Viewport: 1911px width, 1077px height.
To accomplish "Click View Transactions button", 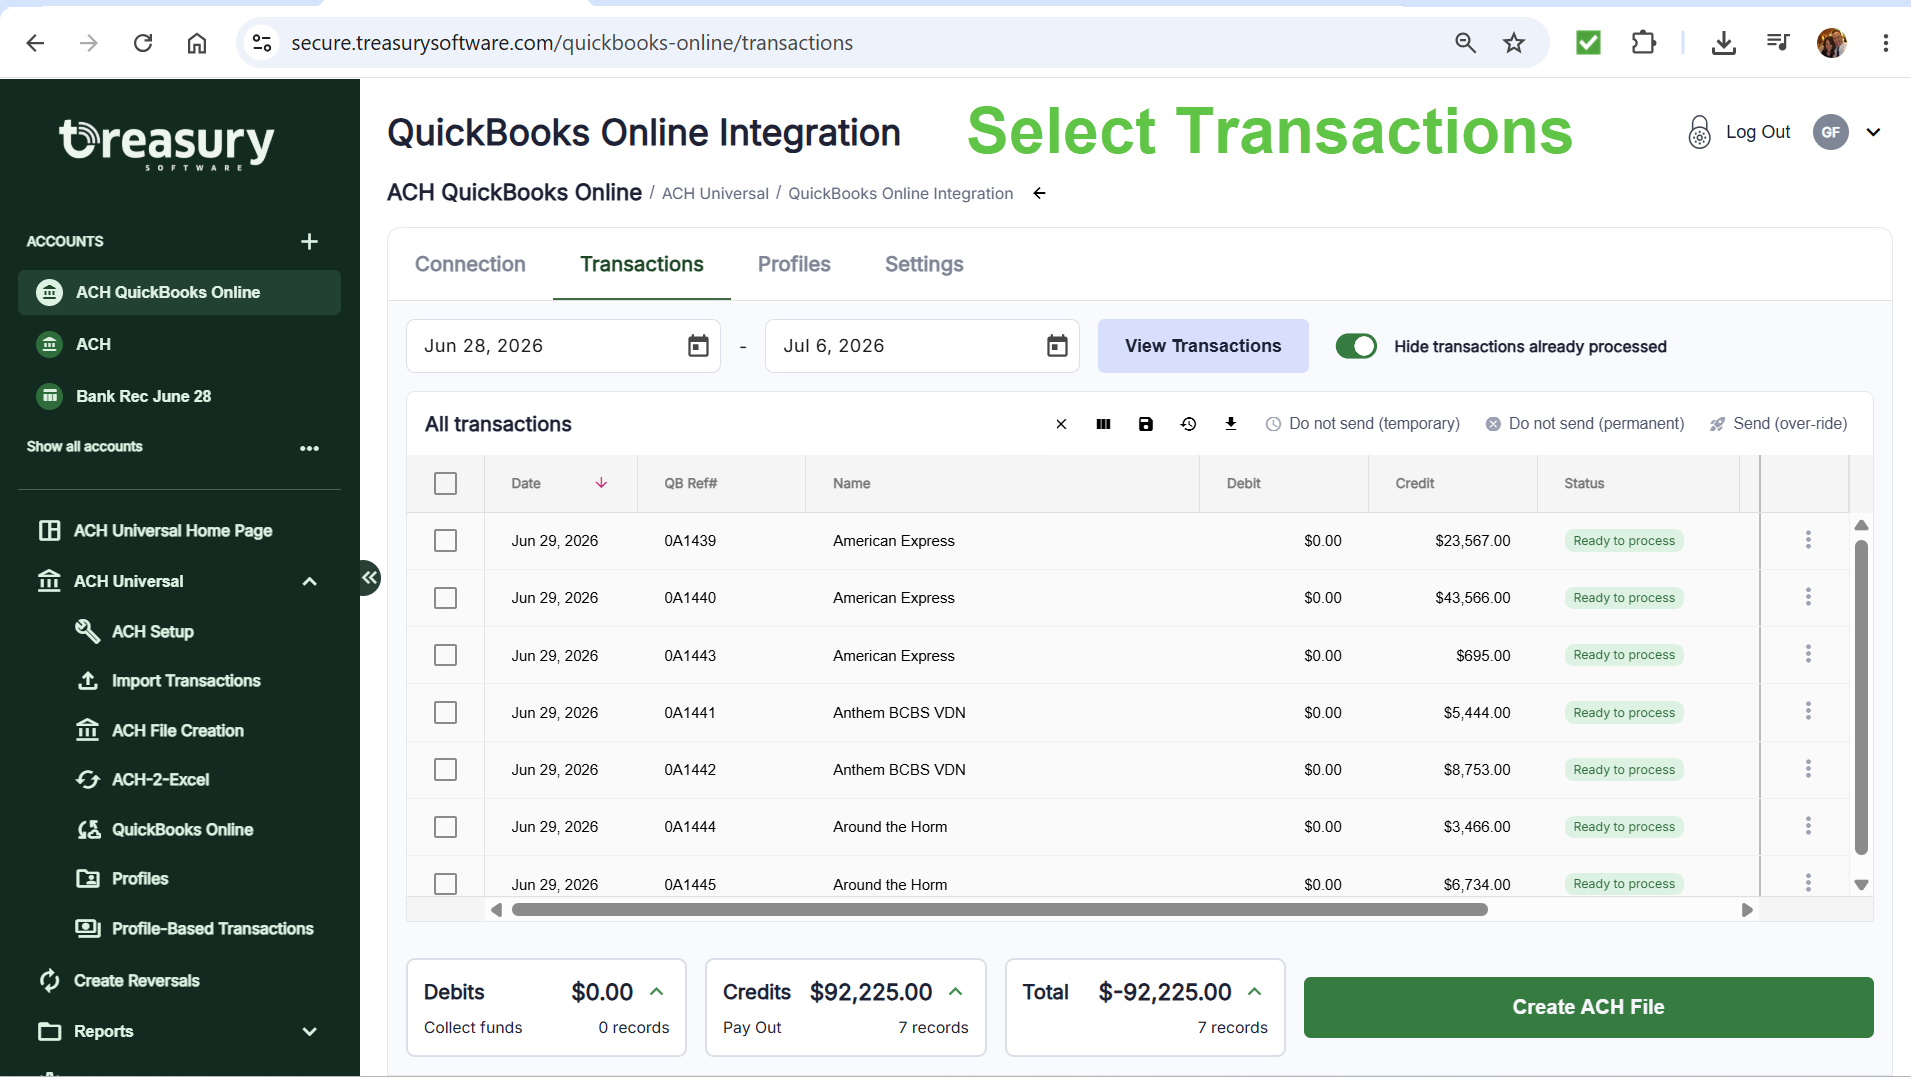I will pos(1203,346).
